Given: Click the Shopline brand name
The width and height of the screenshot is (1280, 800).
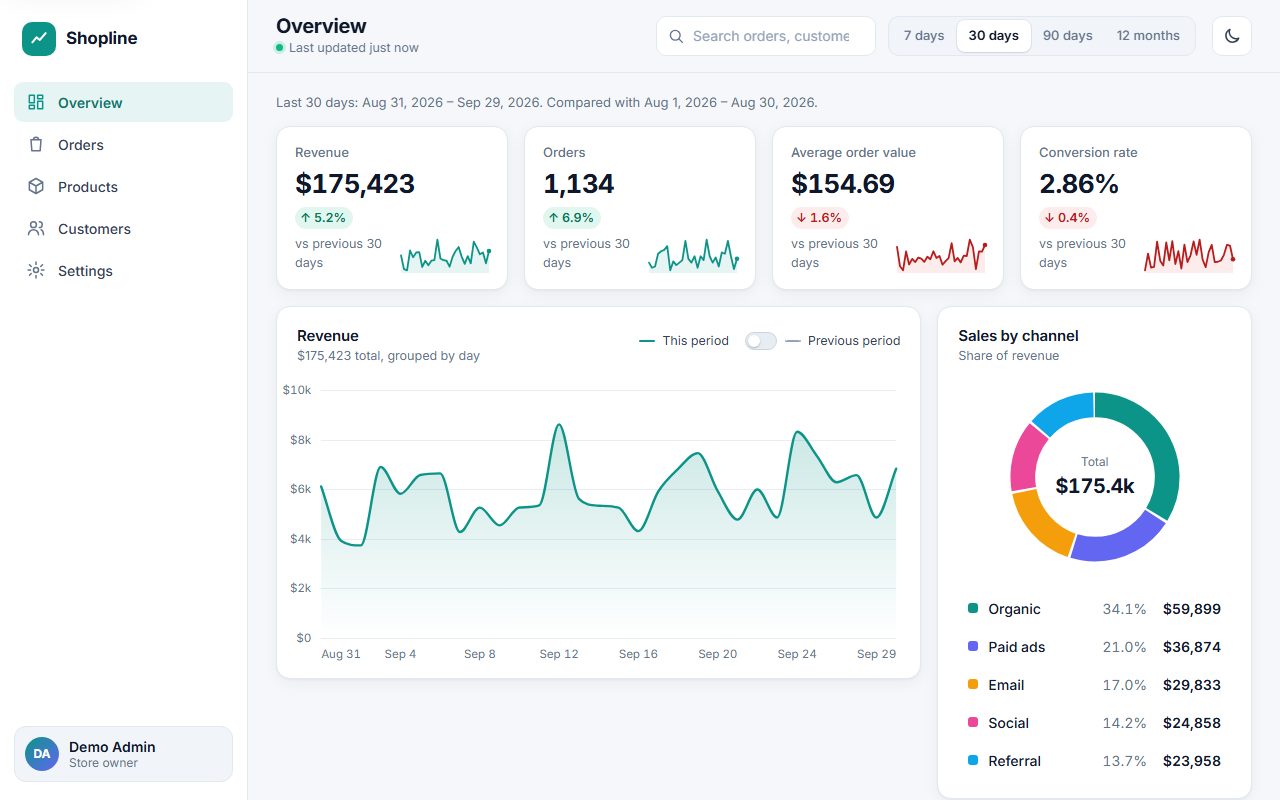Looking at the screenshot, I should 102,38.
